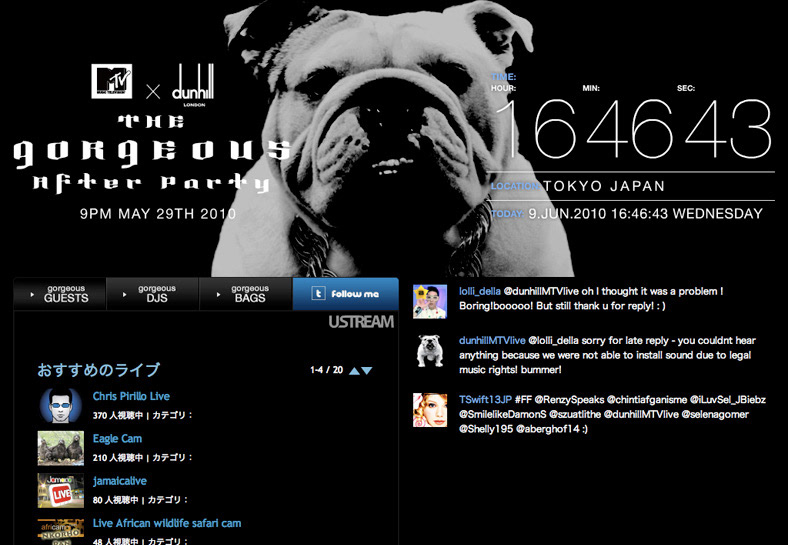Open the Chris Pirillo Live link

131,396
